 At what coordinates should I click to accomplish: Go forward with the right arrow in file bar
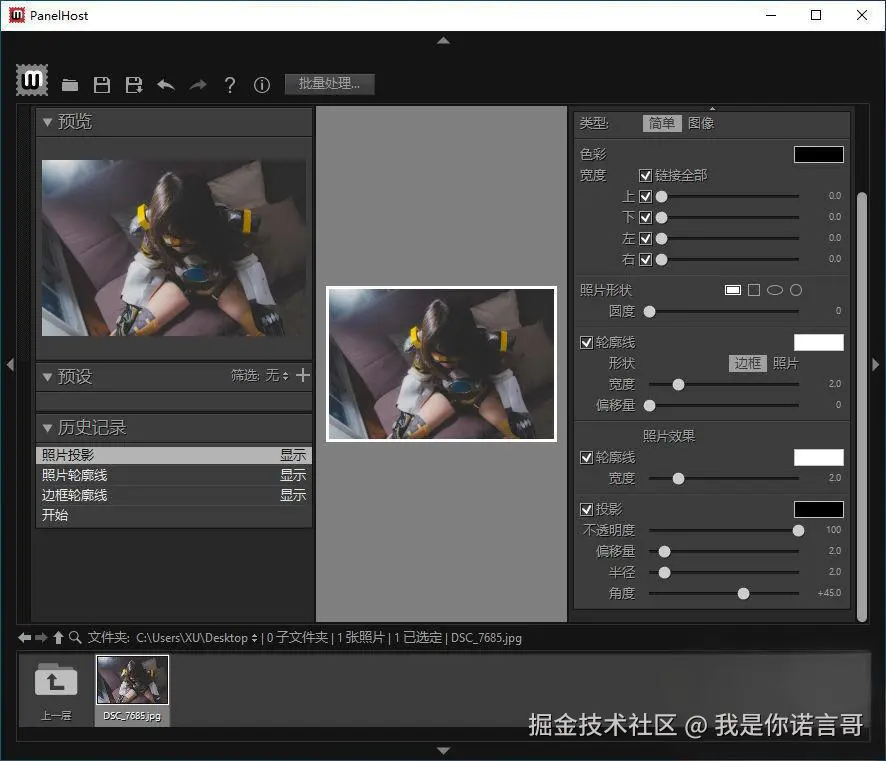coord(41,637)
